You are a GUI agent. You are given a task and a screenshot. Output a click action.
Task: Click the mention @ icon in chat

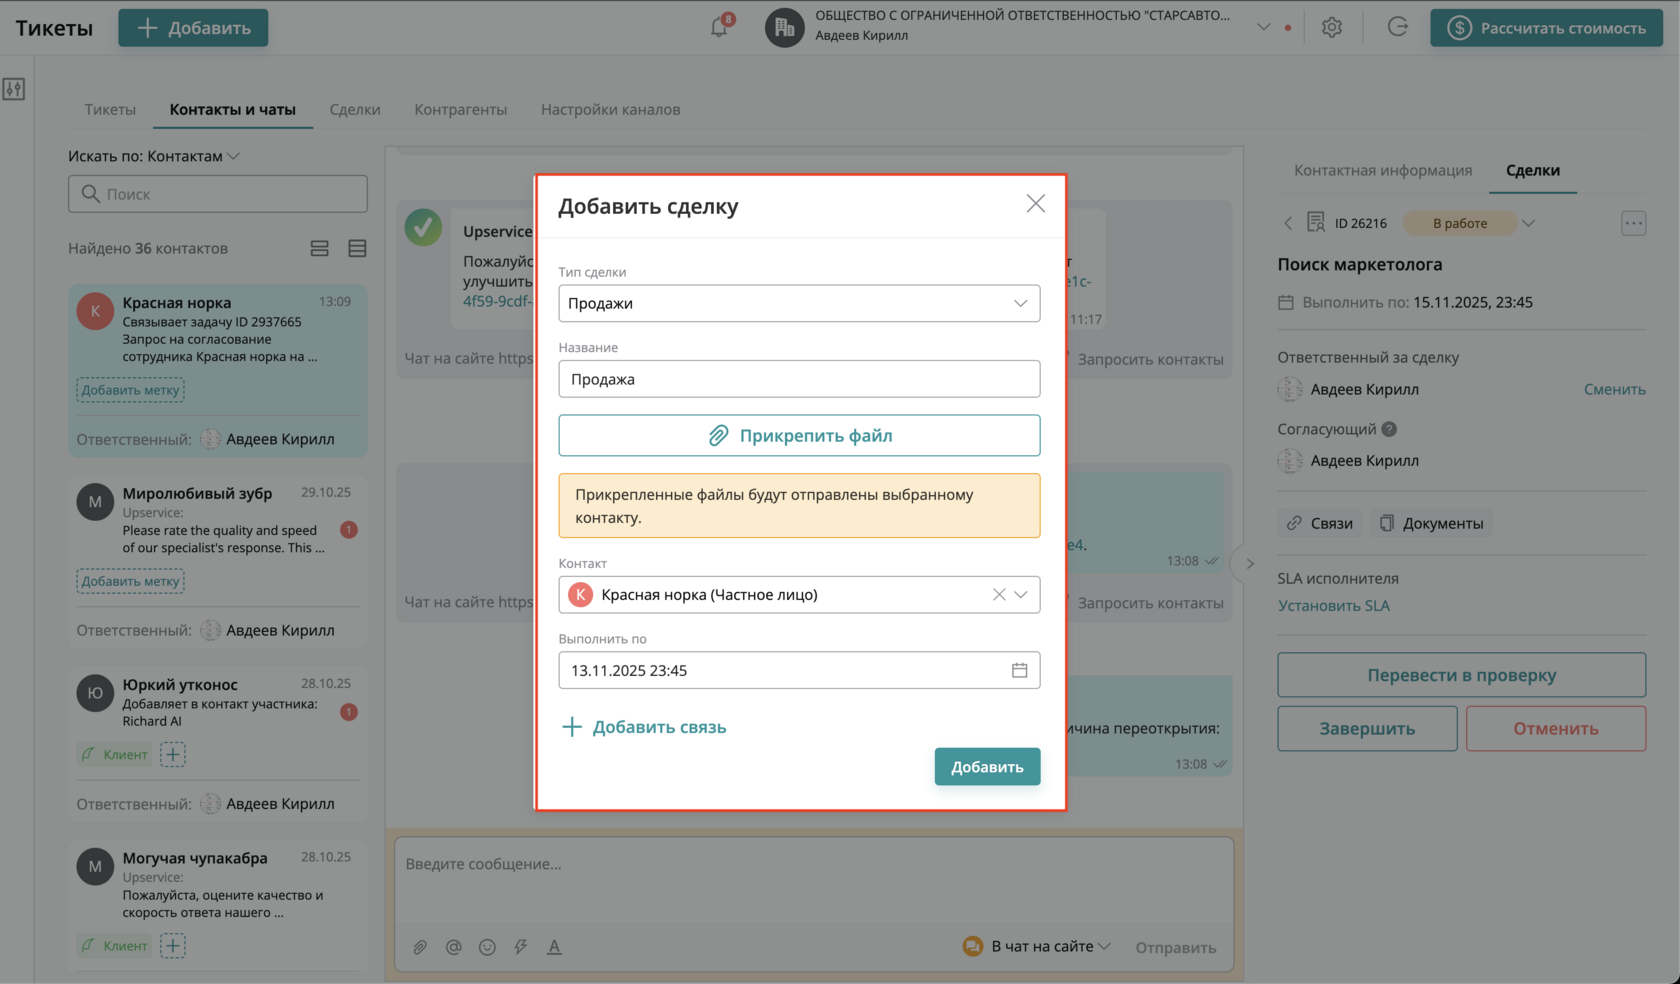pos(454,947)
